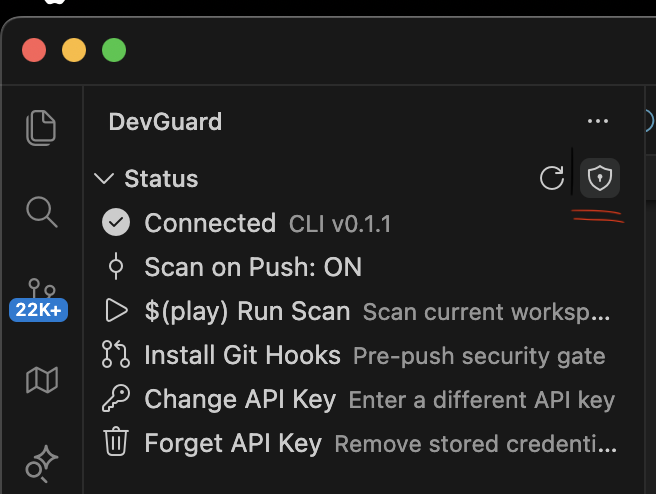The height and width of the screenshot is (494, 656).
Task: Click the refresh status icon
Action: (x=552, y=178)
